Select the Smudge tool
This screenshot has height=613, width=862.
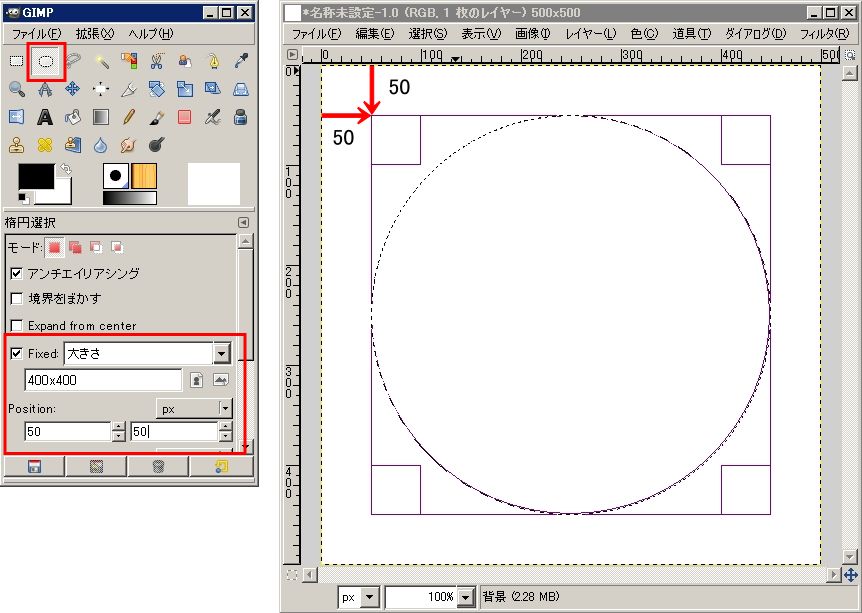pos(129,145)
